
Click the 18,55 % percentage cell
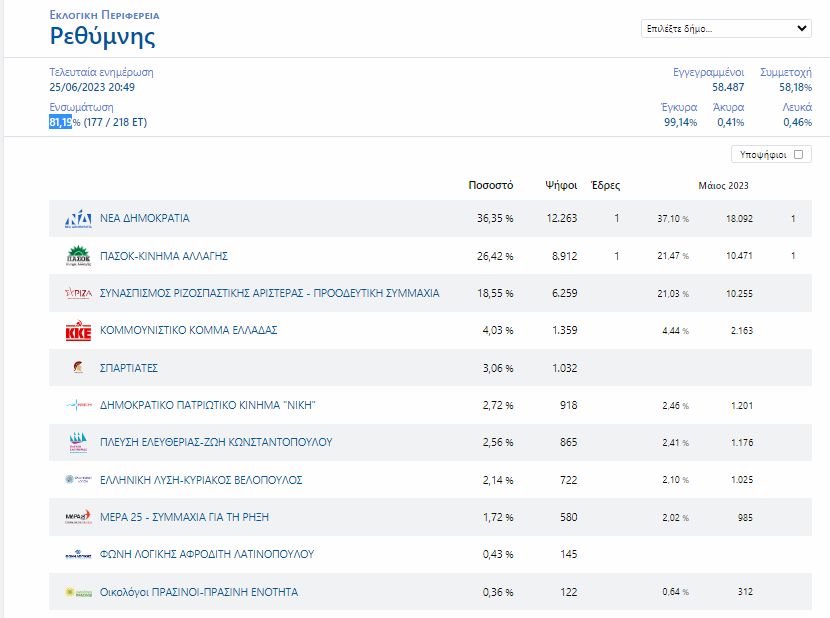click(x=495, y=293)
